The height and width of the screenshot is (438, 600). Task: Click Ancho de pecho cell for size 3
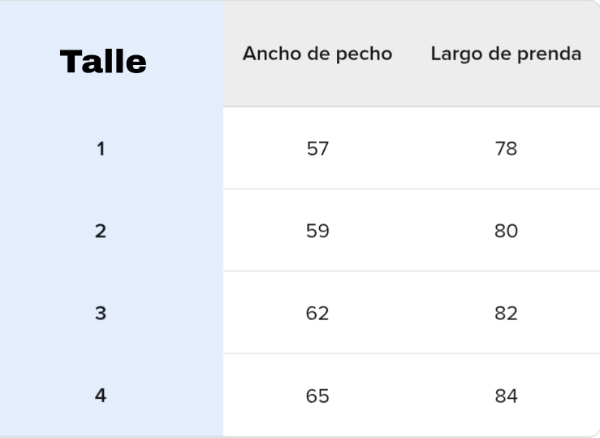[x=317, y=313]
